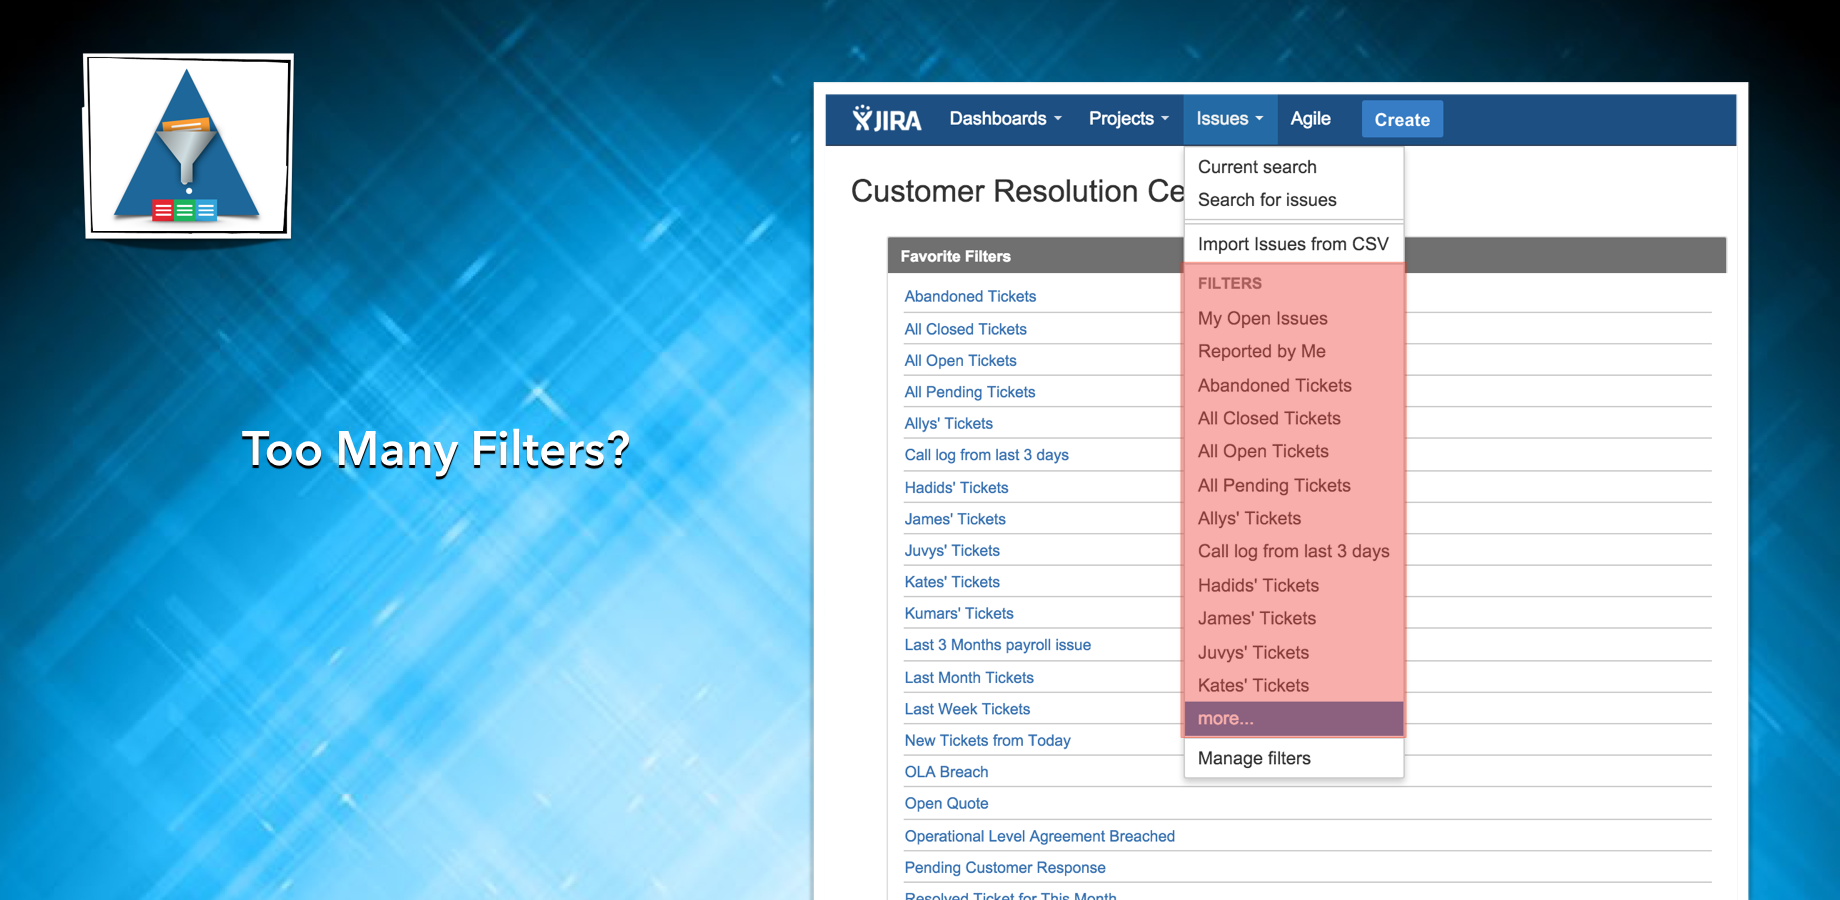Open Juvys' Tickets link in Favorite Filters
1840x900 pixels.
coord(952,550)
